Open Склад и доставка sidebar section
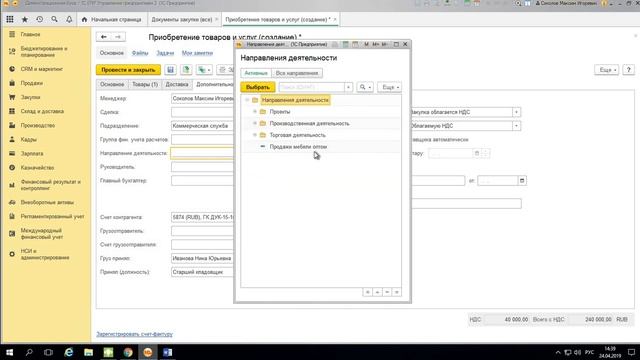The image size is (640, 360). point(42,111)
